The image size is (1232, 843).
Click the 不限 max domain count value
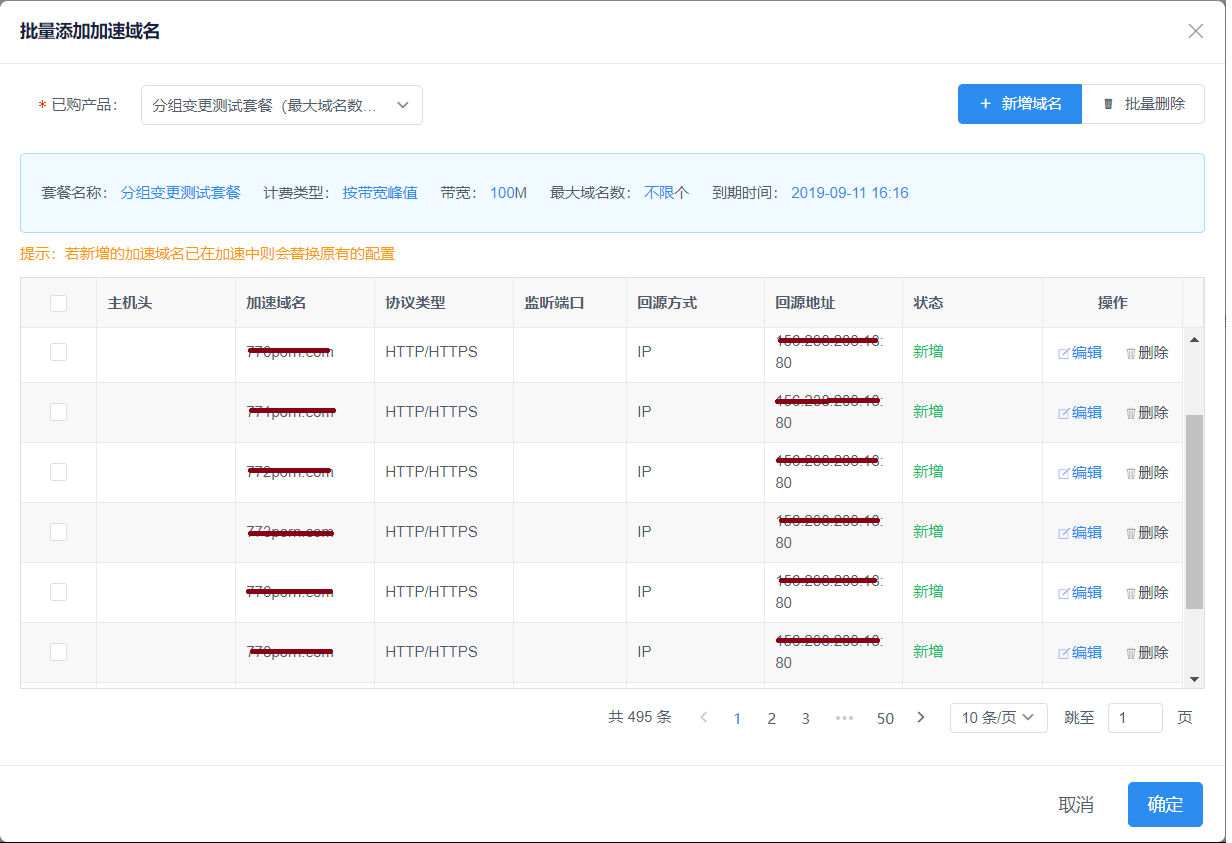click(x=659, y=193)
